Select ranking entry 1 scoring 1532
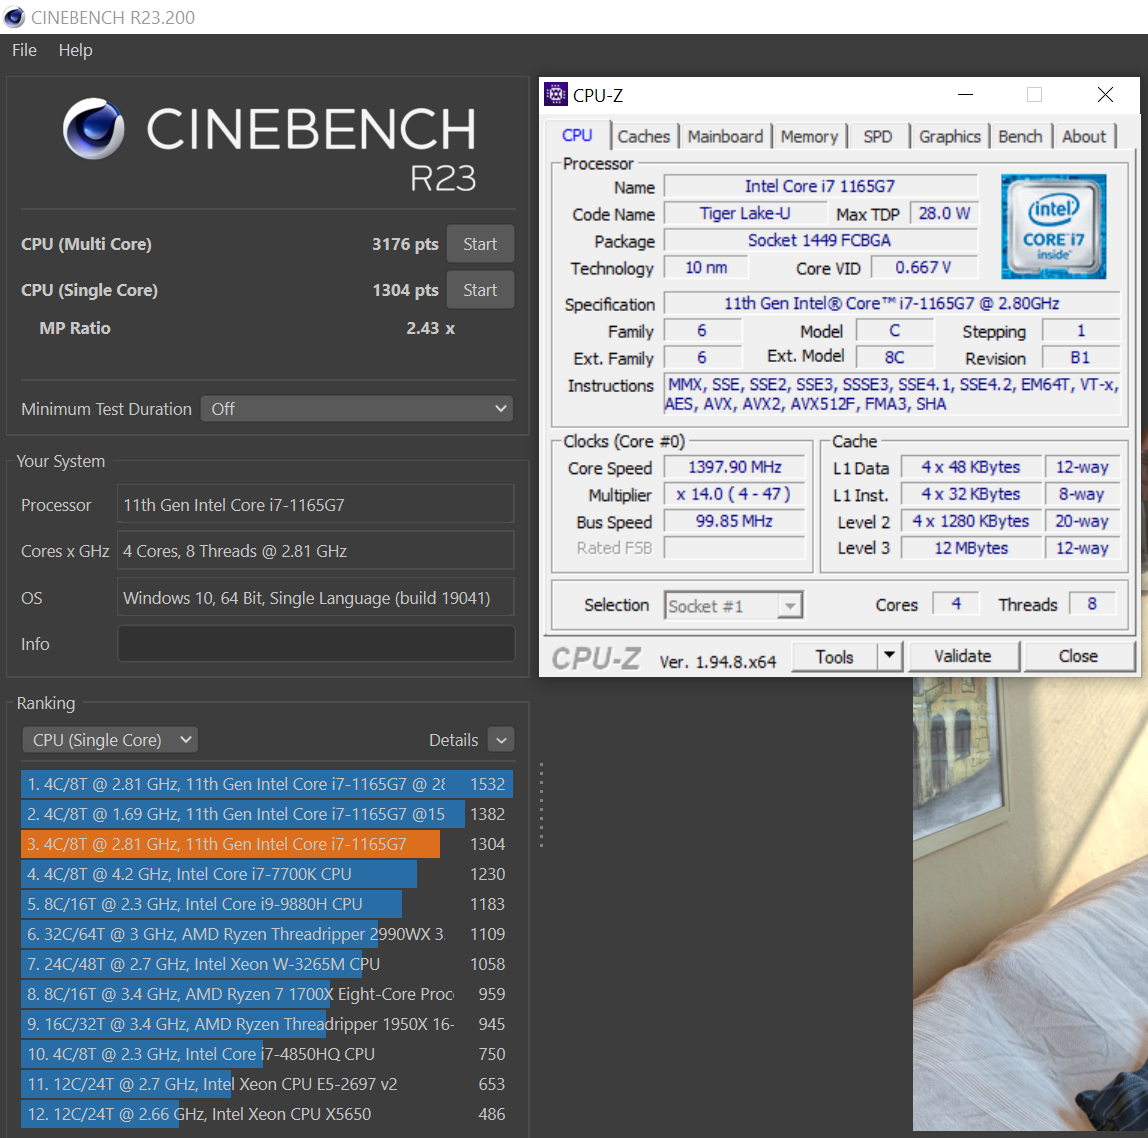Image resolution: width=1148 pixels, height=1138 pixels. point(267,784)
